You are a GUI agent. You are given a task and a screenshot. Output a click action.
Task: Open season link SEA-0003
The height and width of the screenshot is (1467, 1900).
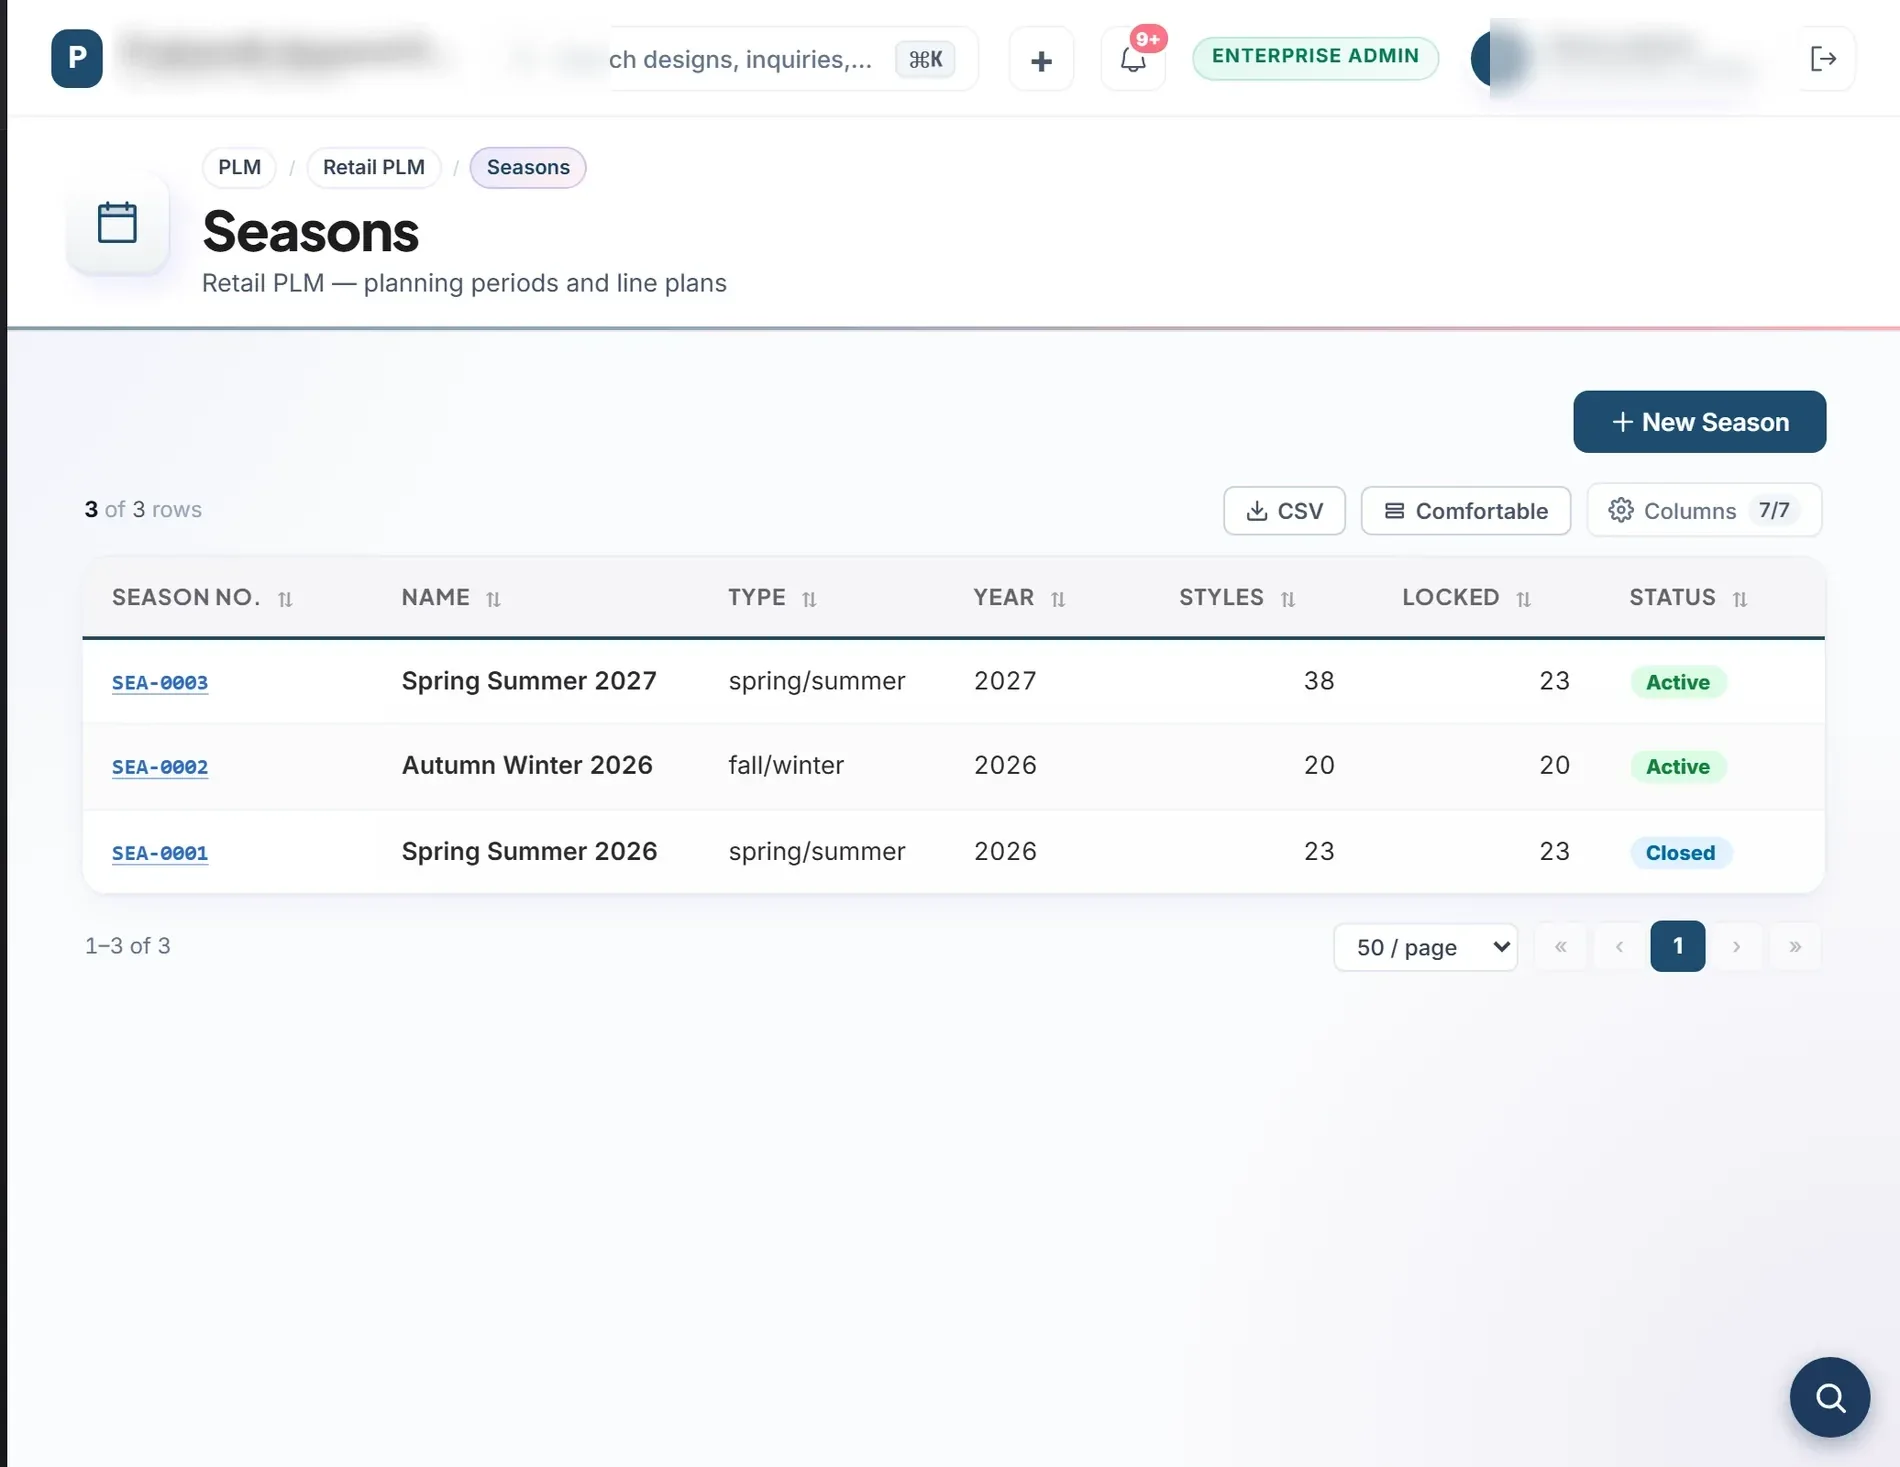tap(160, 682)
